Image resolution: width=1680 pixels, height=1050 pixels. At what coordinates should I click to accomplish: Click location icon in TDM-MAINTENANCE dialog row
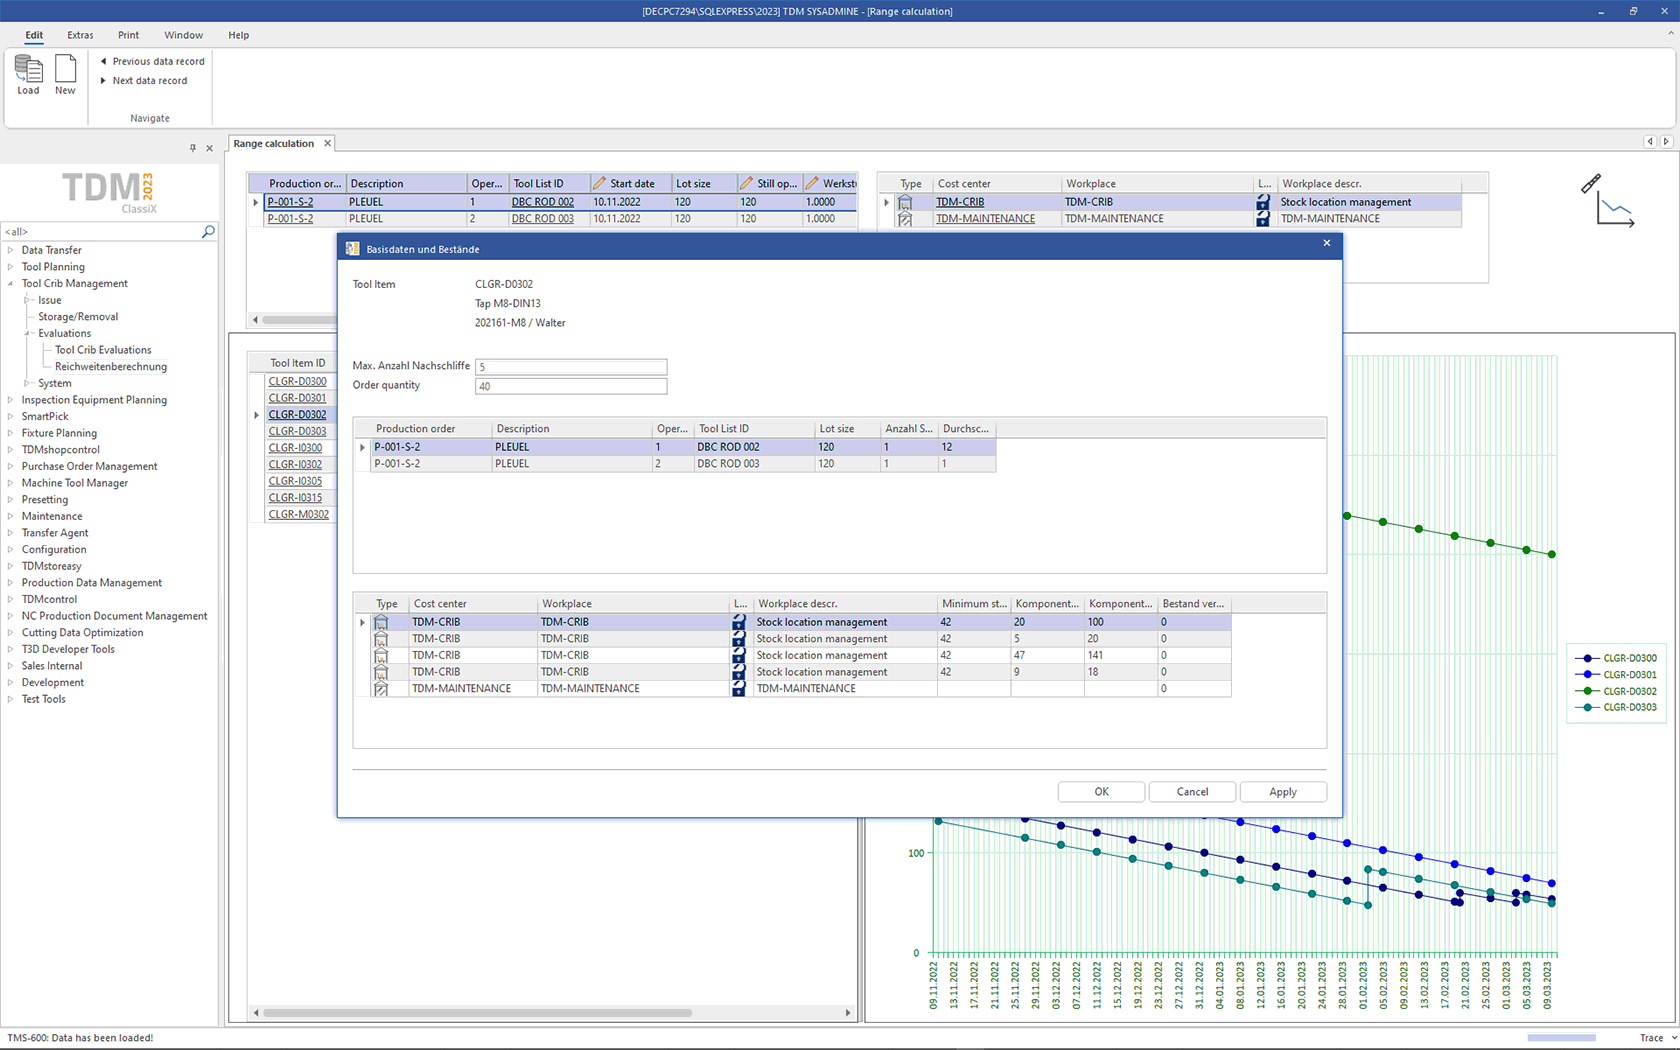pos(739,689)
